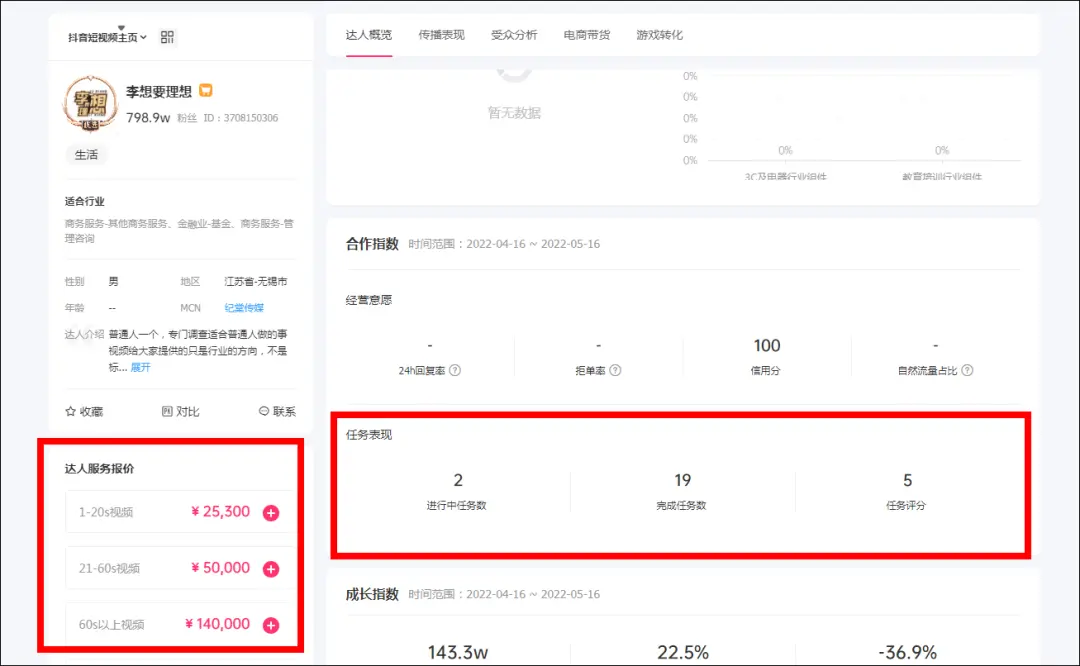Image resolution: width=1080 pixels, height=666 pixels.
Task: Switch to 受众分析 tab
Action: [514, 35]
